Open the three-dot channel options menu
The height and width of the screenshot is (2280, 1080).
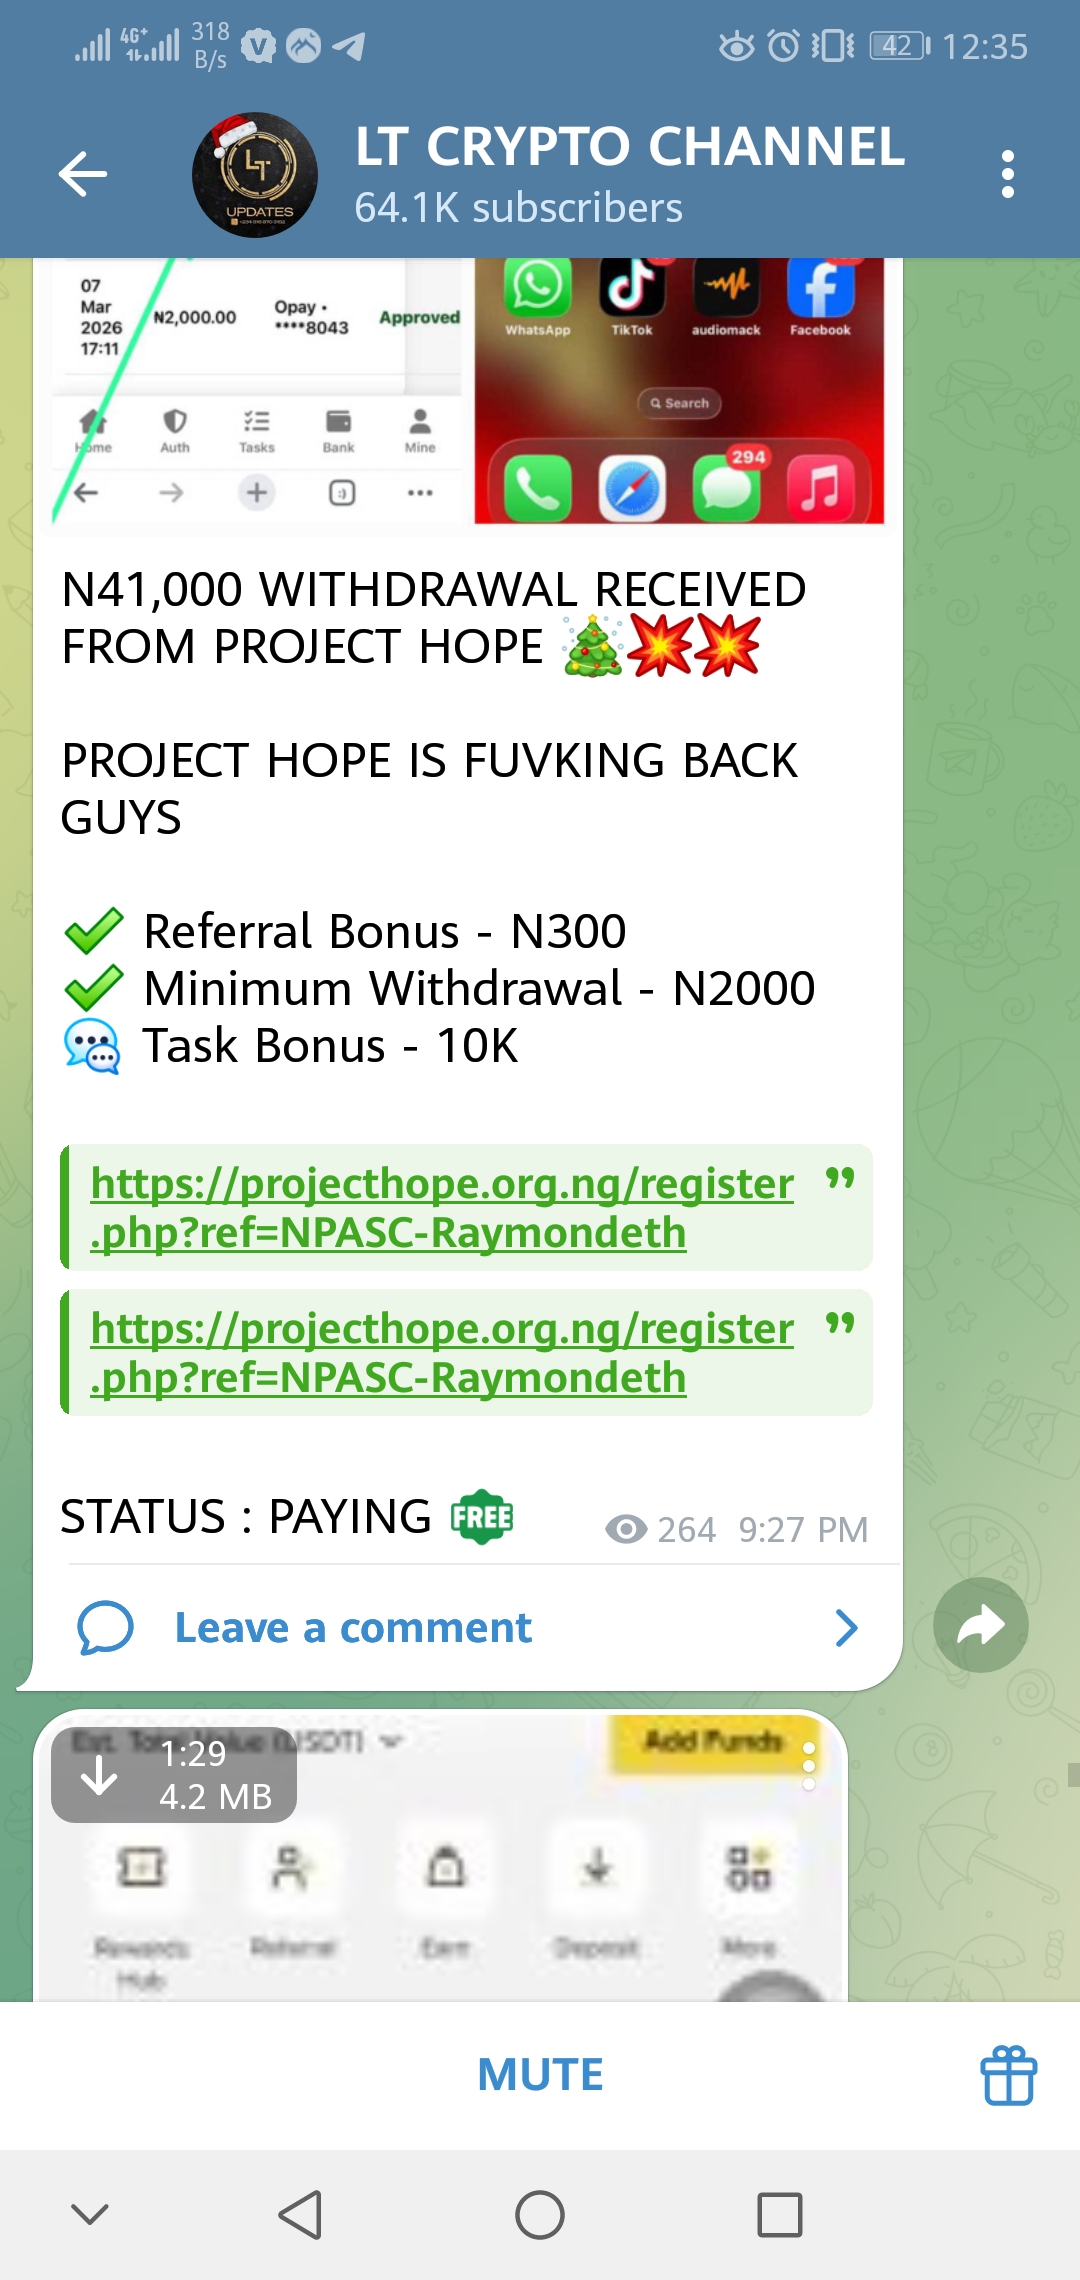coord(1007,175)
